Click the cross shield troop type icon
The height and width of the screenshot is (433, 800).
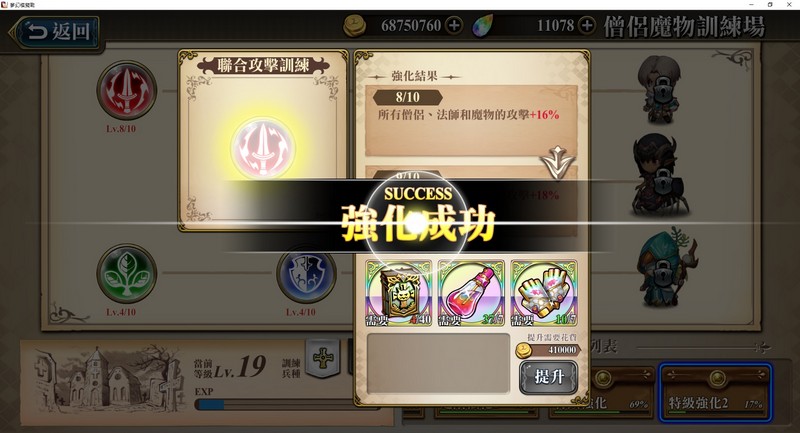(323, 359)
